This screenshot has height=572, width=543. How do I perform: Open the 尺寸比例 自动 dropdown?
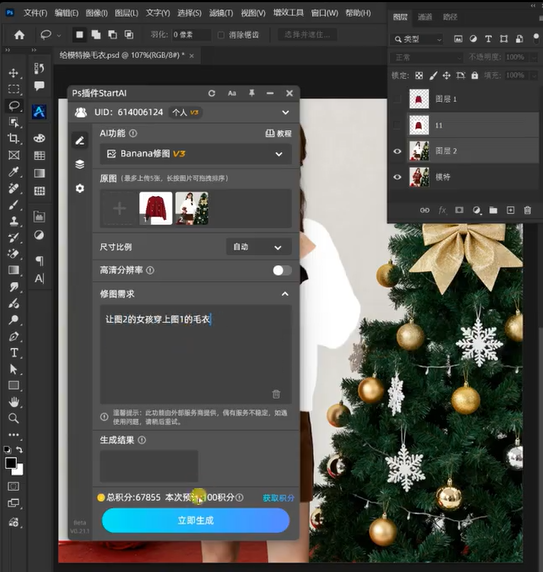coord(259,247)
